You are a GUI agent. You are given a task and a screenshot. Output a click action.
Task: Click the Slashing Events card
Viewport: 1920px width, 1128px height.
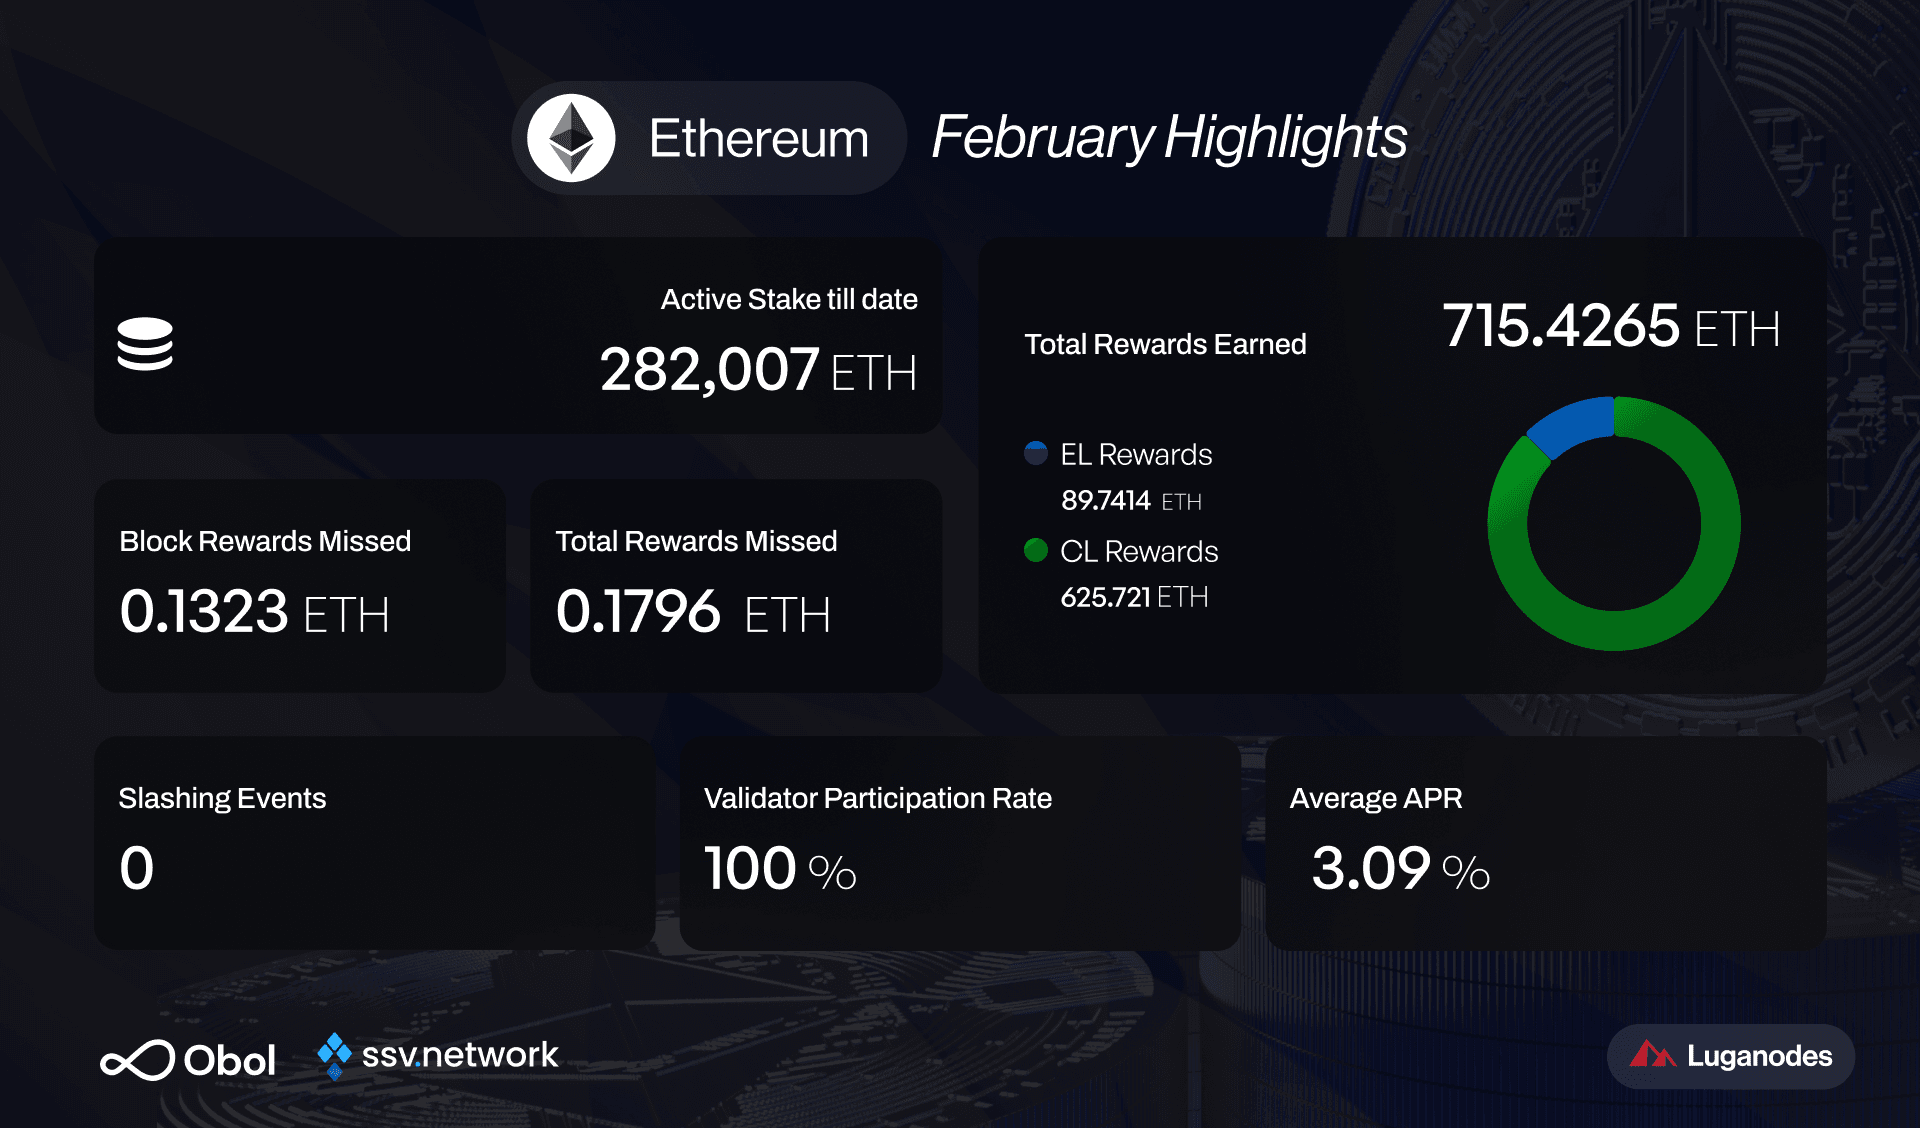375,843
